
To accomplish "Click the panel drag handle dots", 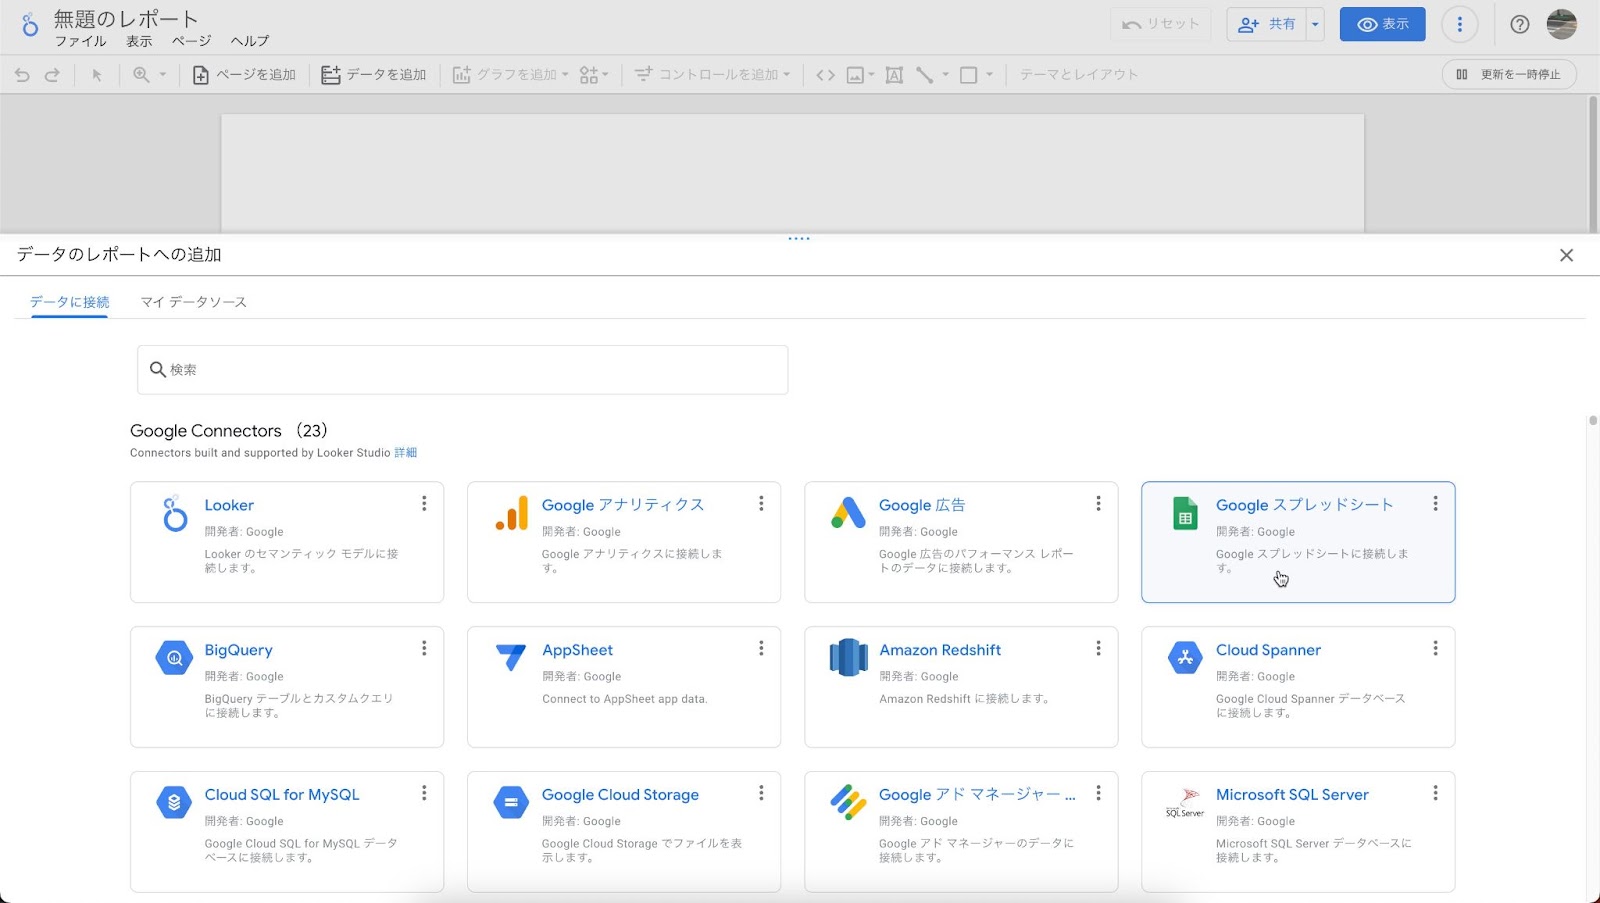I will 799,239.
